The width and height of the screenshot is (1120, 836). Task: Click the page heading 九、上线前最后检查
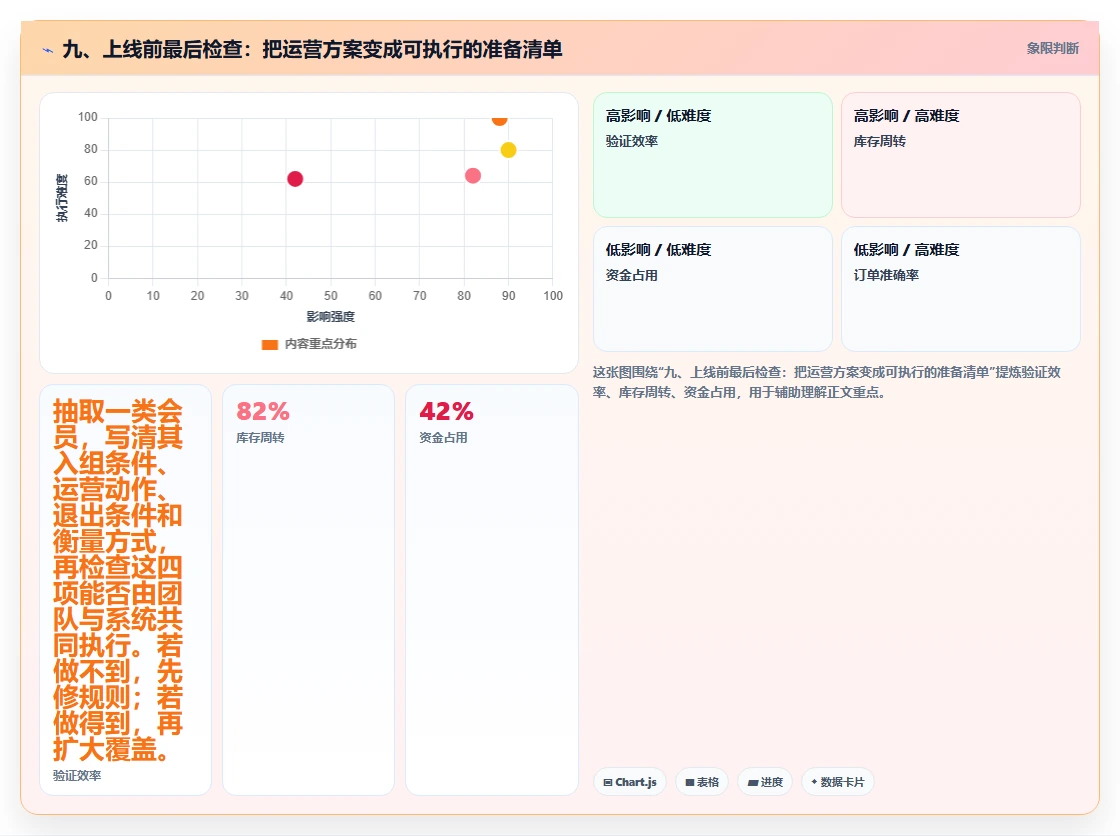(312, 49)
